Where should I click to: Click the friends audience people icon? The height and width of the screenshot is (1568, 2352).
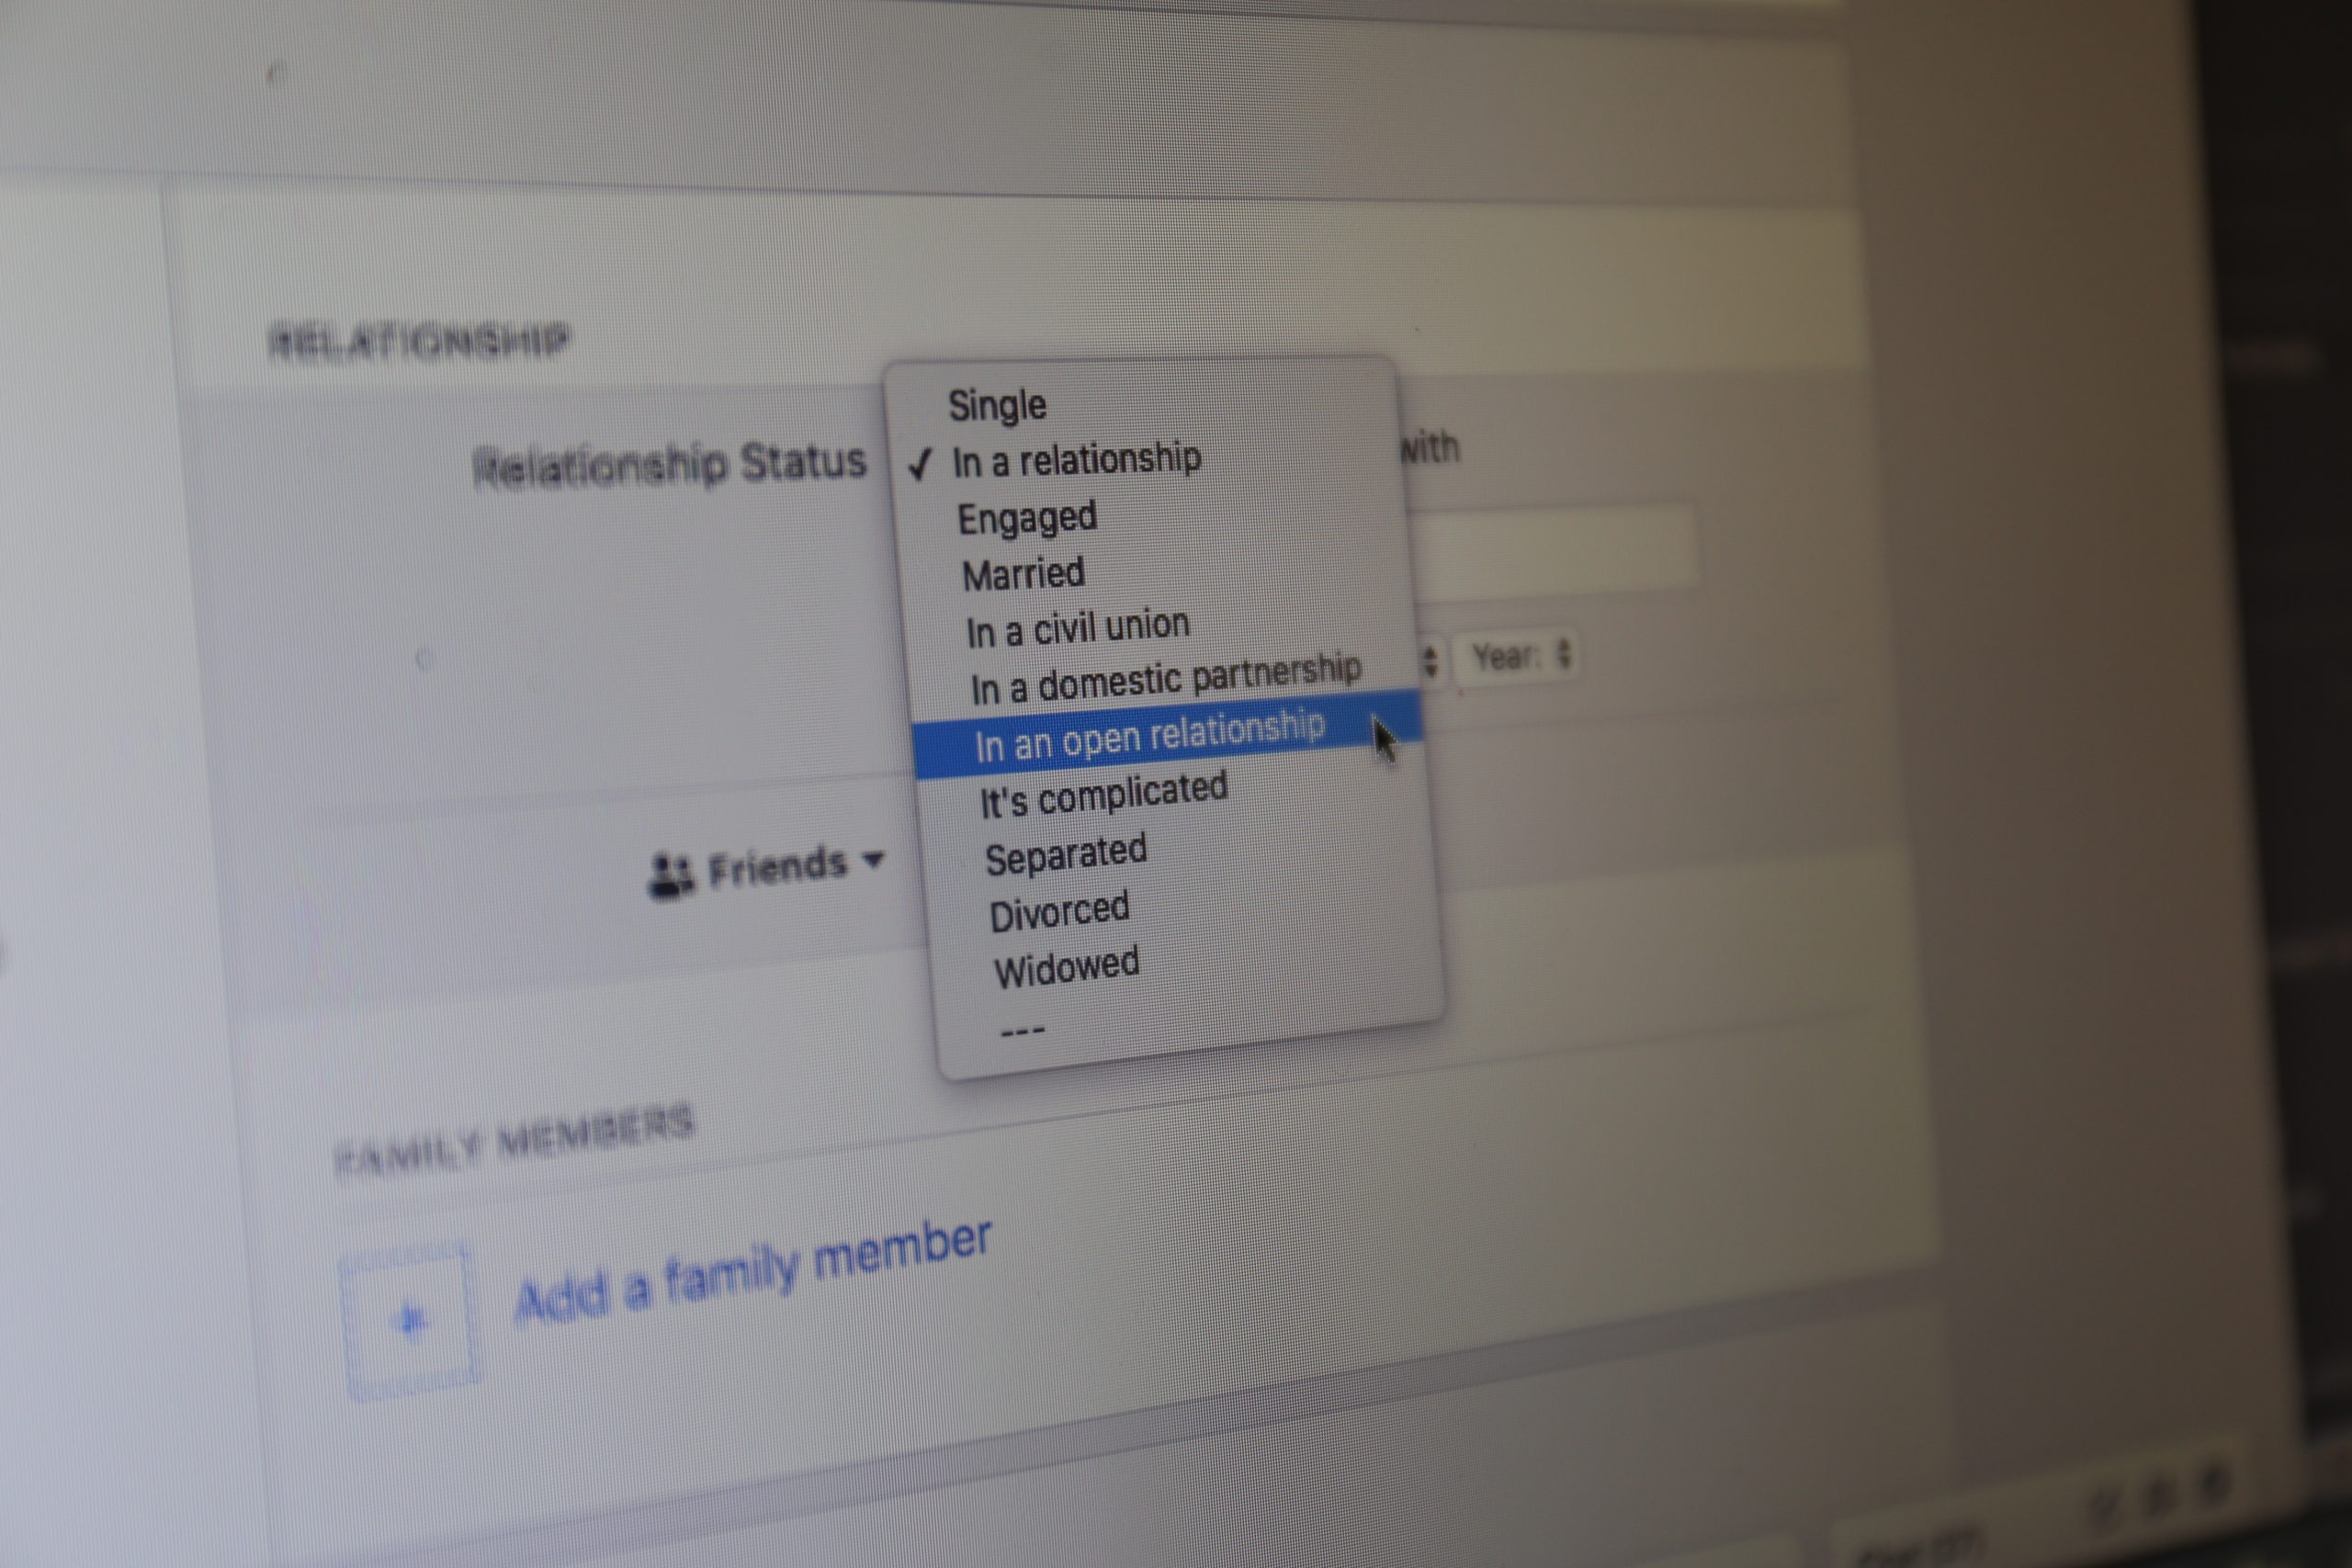point(670,876)
